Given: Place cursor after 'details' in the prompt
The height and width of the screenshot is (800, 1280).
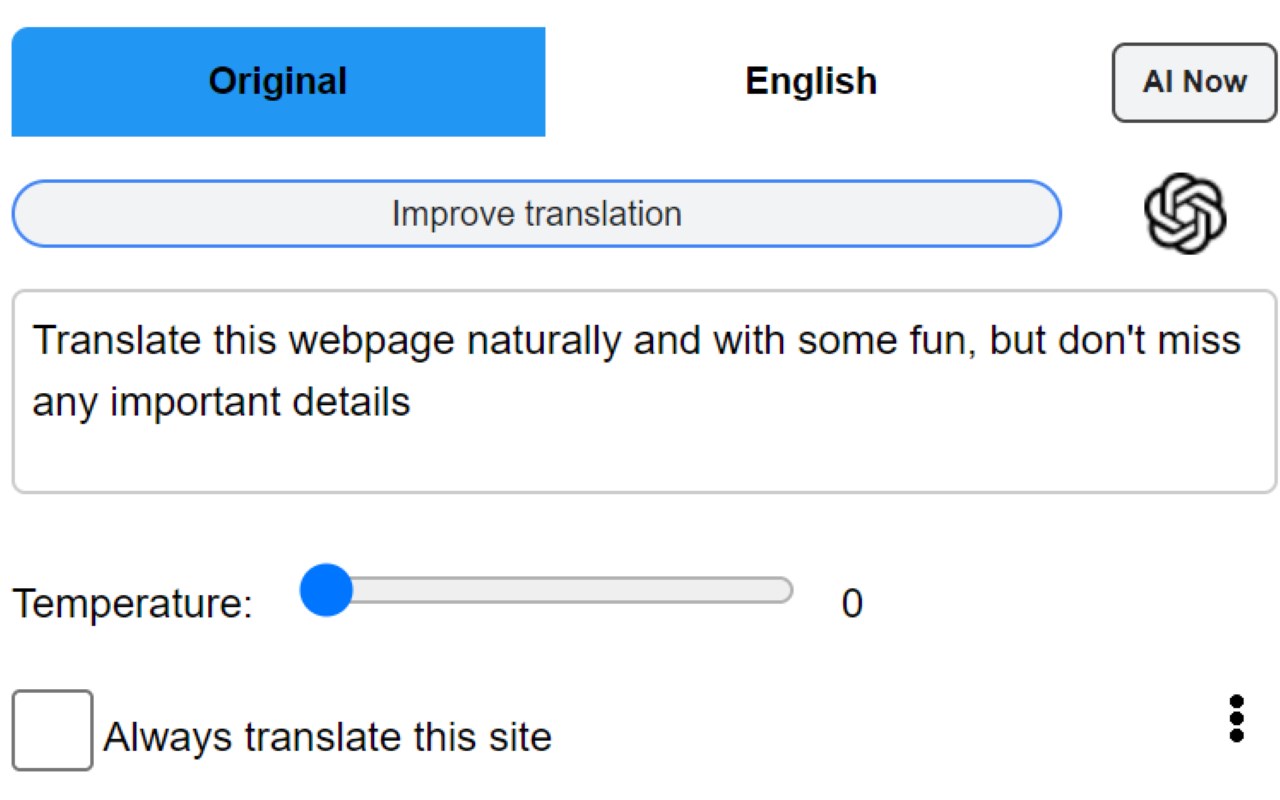Looking at the screenshot, I should pos(412,402).
